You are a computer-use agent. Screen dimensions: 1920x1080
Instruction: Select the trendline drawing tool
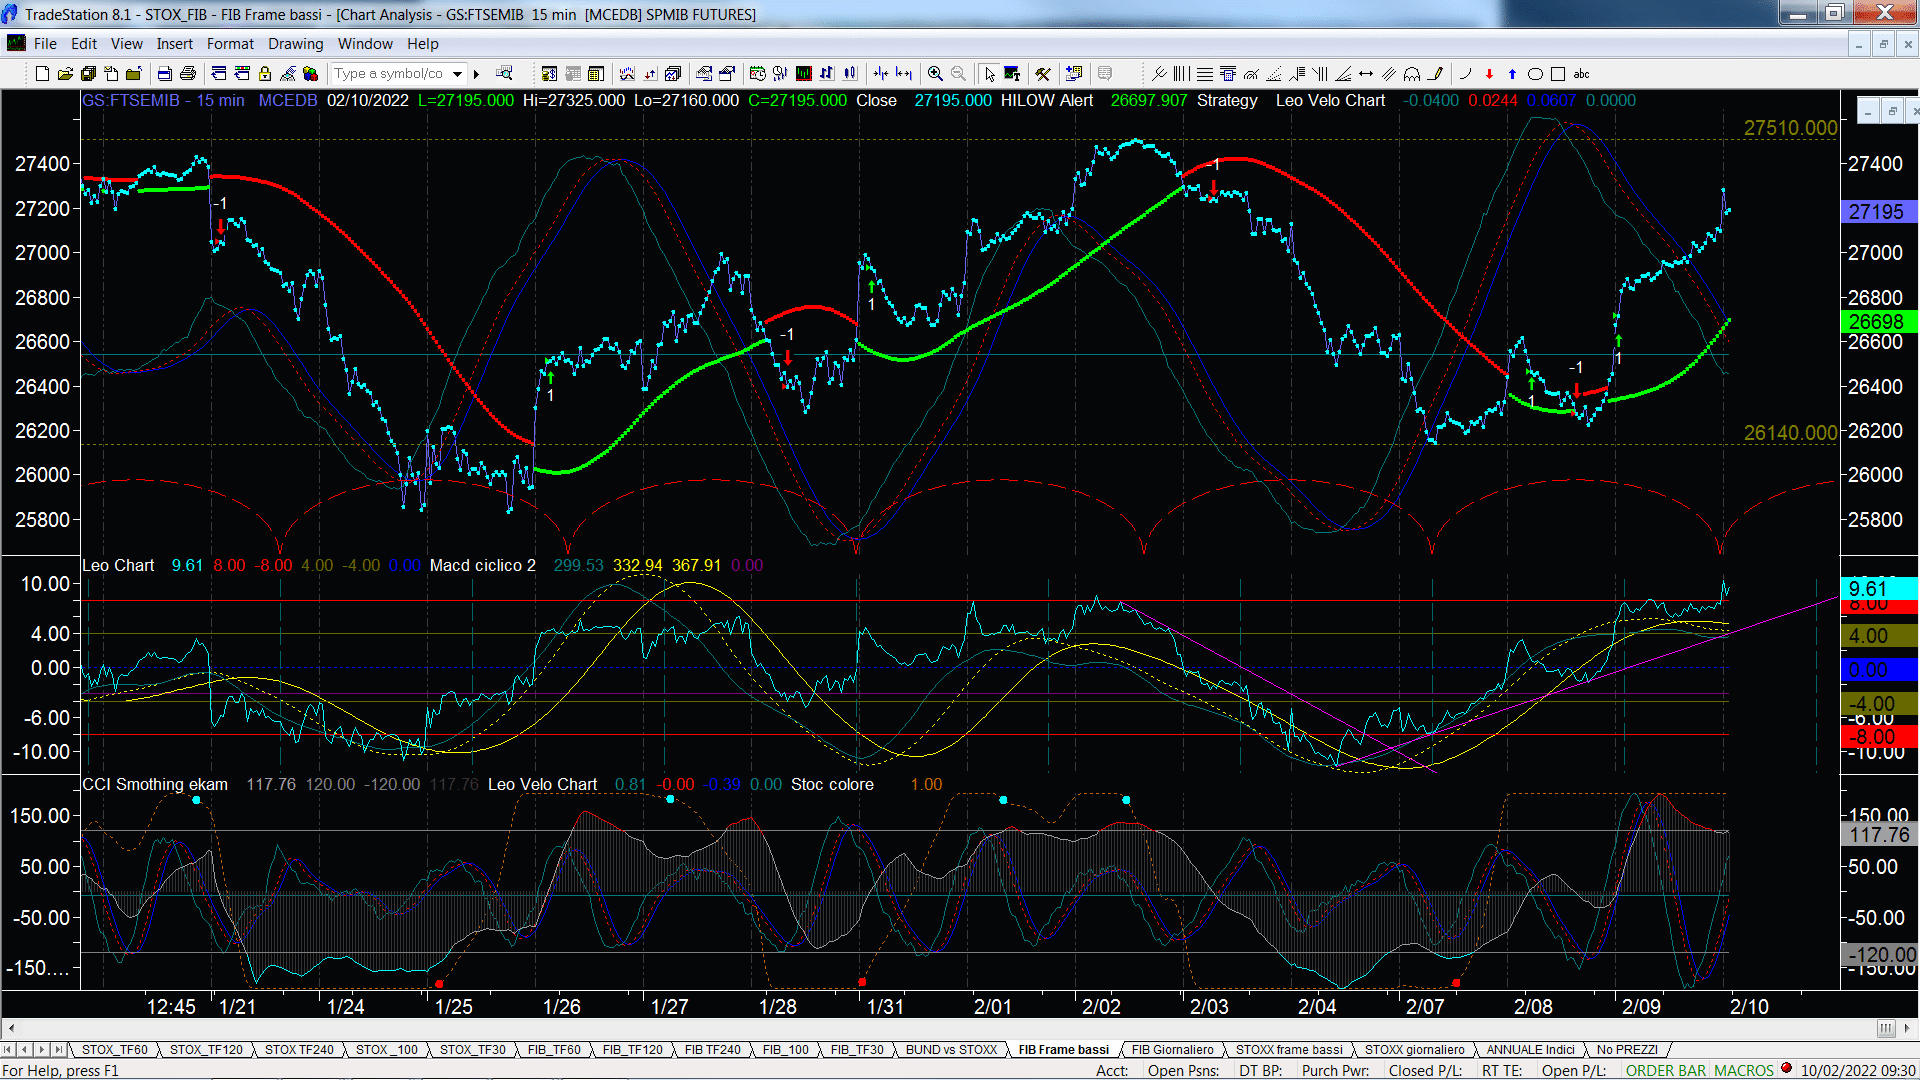1159,74
